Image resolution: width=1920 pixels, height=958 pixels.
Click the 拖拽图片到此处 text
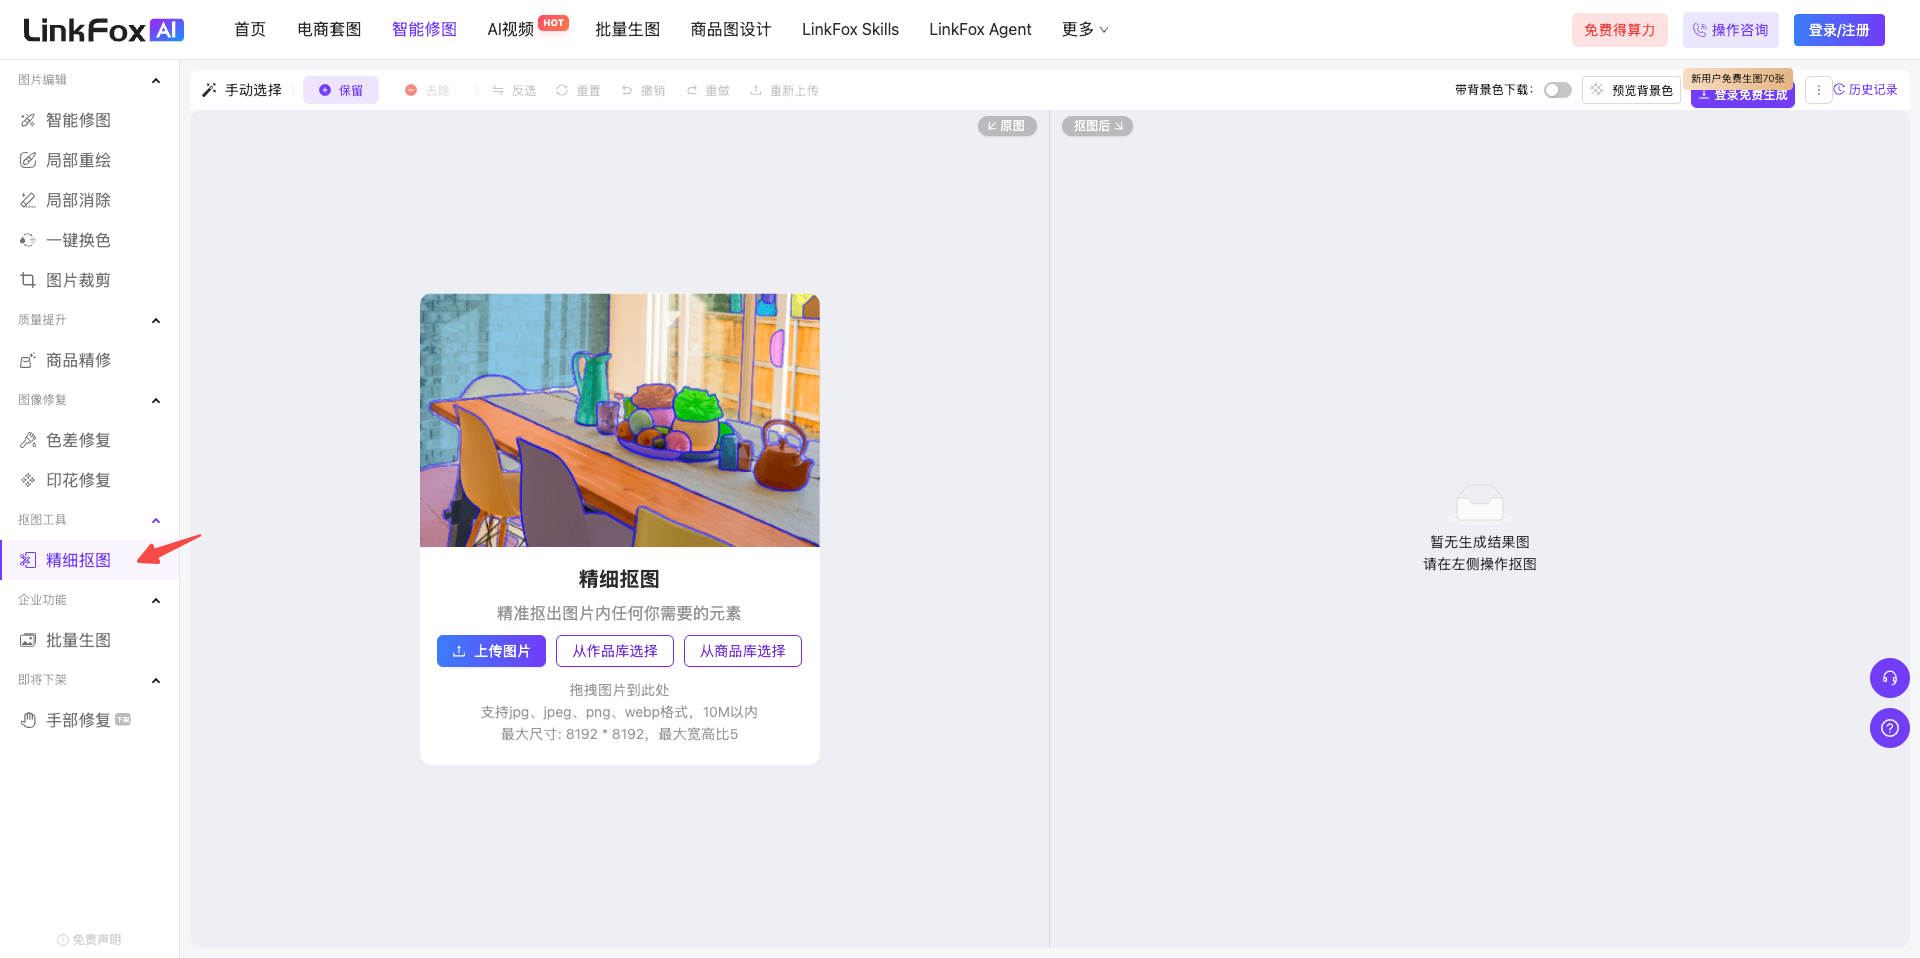619,690
